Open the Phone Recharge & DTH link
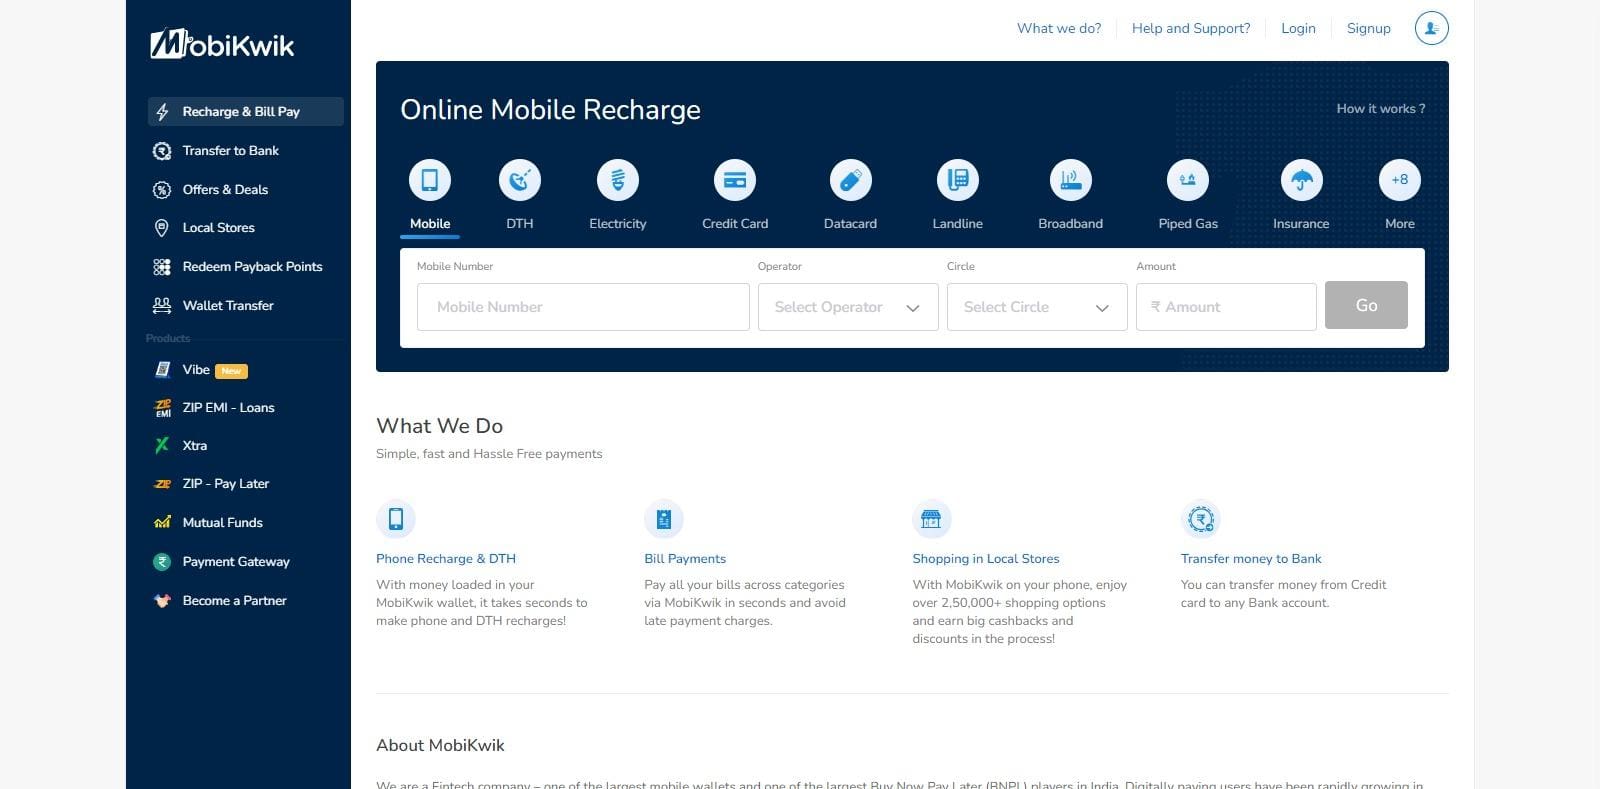The image size is (1600, 789). tap(446, 559)
